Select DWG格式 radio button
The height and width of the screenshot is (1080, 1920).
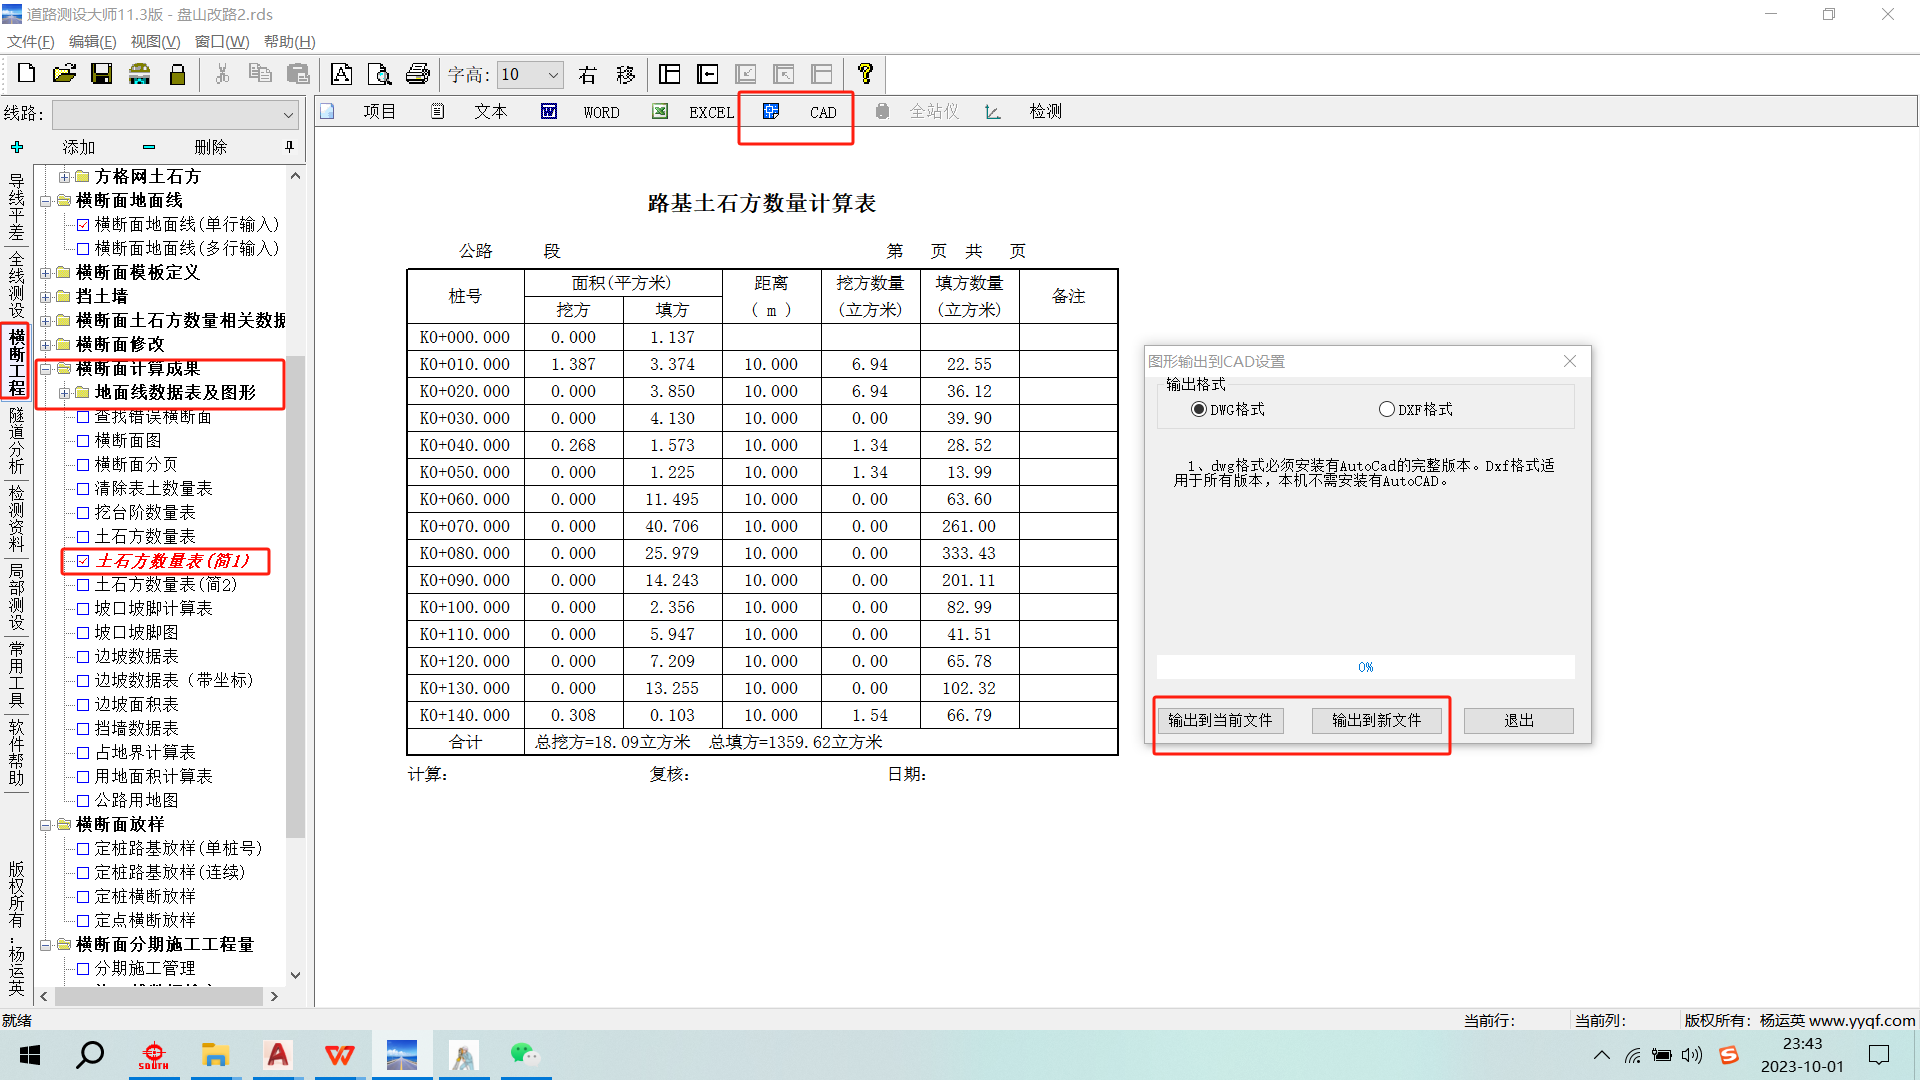(x=1198, y=409)
